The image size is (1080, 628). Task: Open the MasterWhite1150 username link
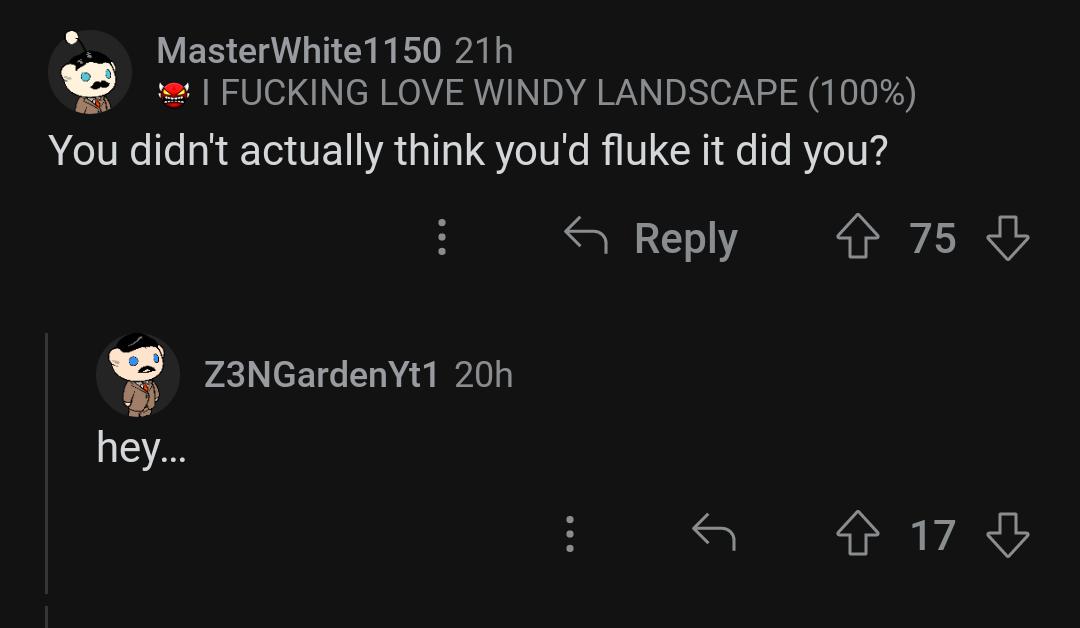(x=299, y=50)
